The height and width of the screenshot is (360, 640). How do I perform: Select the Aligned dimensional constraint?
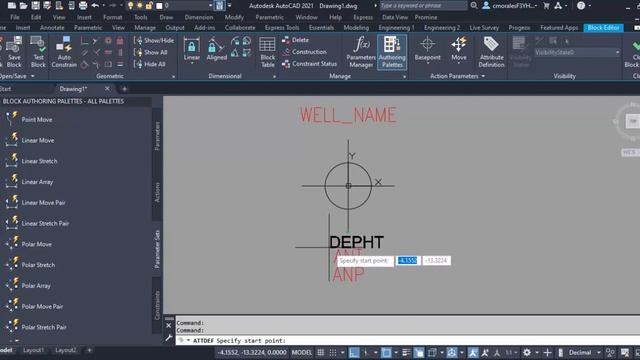click(x=216, y=49)
